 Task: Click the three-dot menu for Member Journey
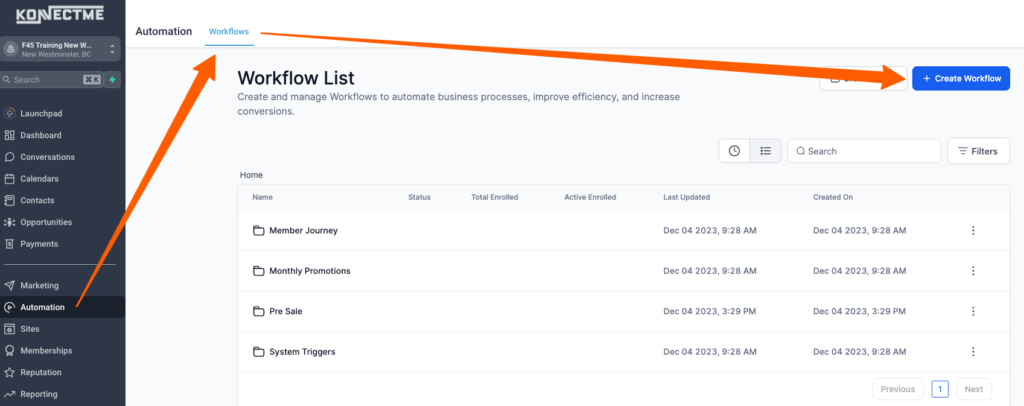point(973,231)
